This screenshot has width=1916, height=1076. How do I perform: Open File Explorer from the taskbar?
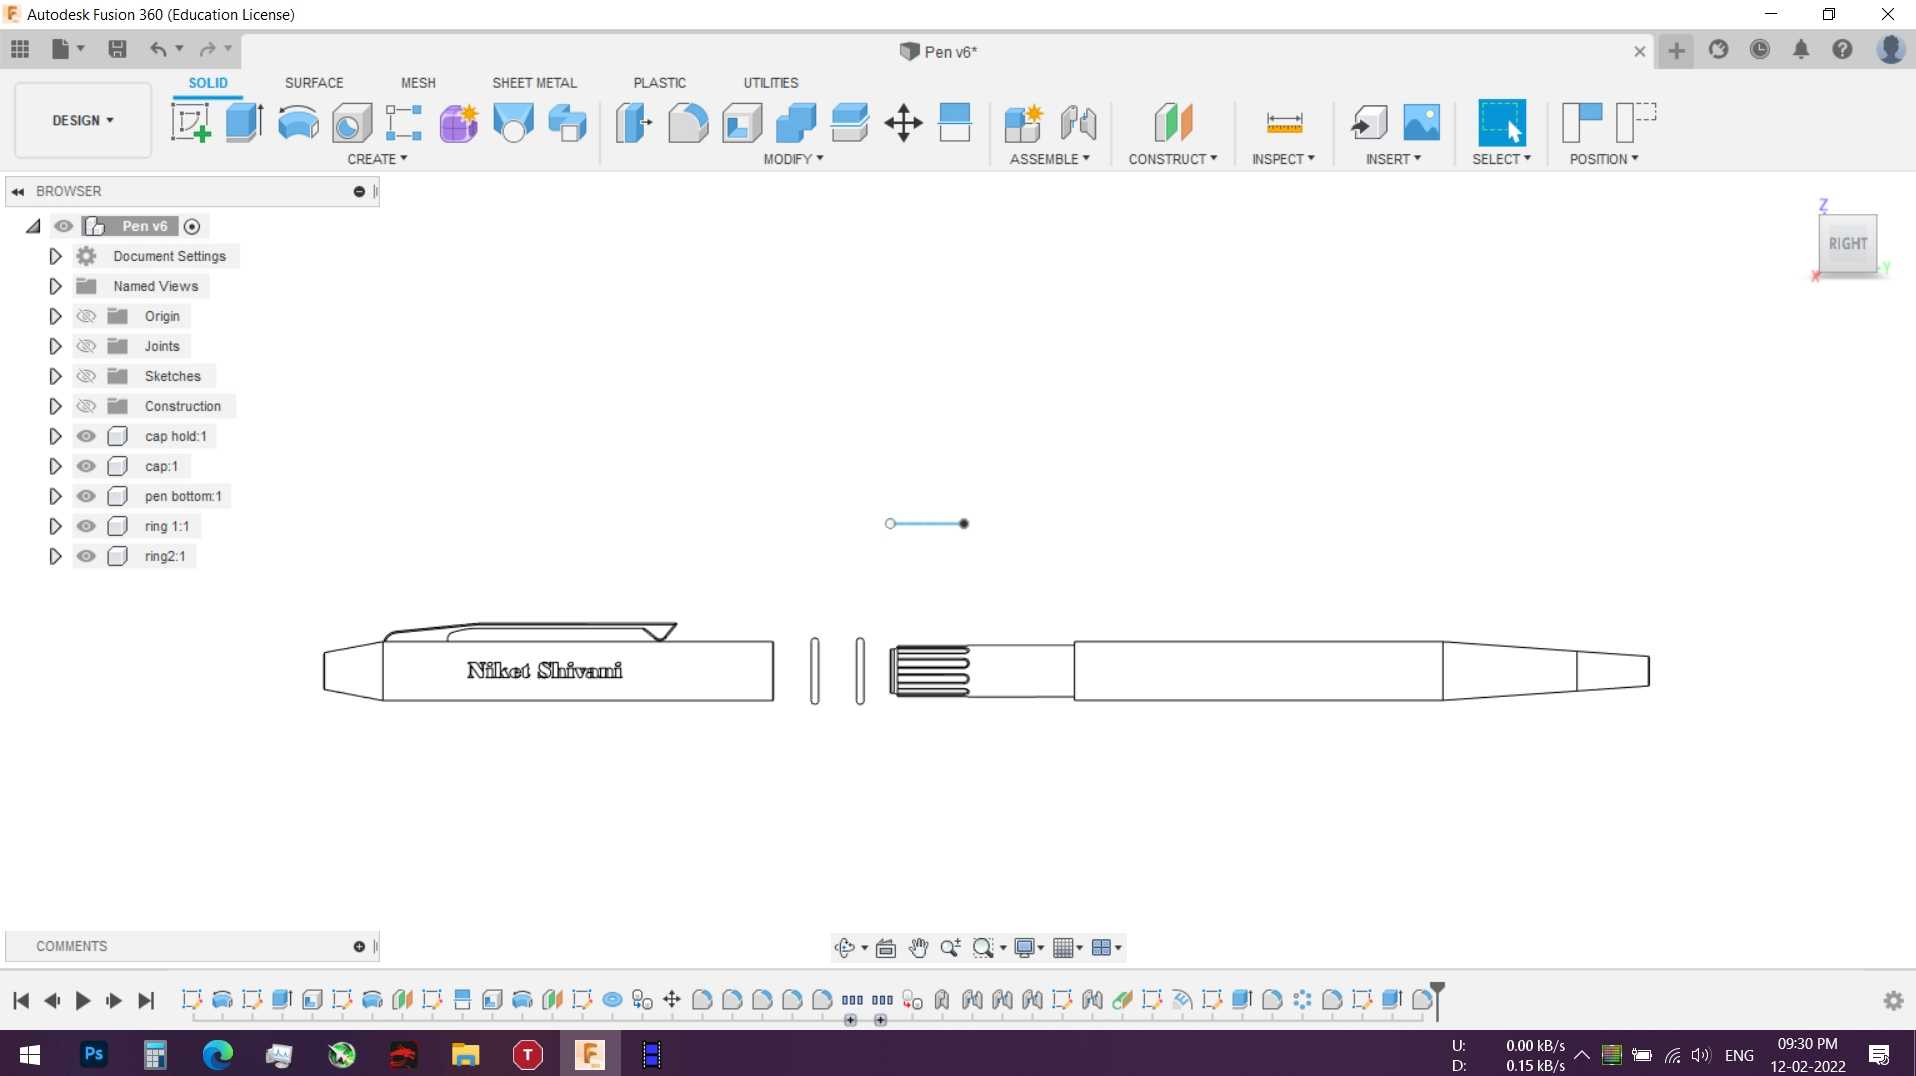click(465, 1054)
